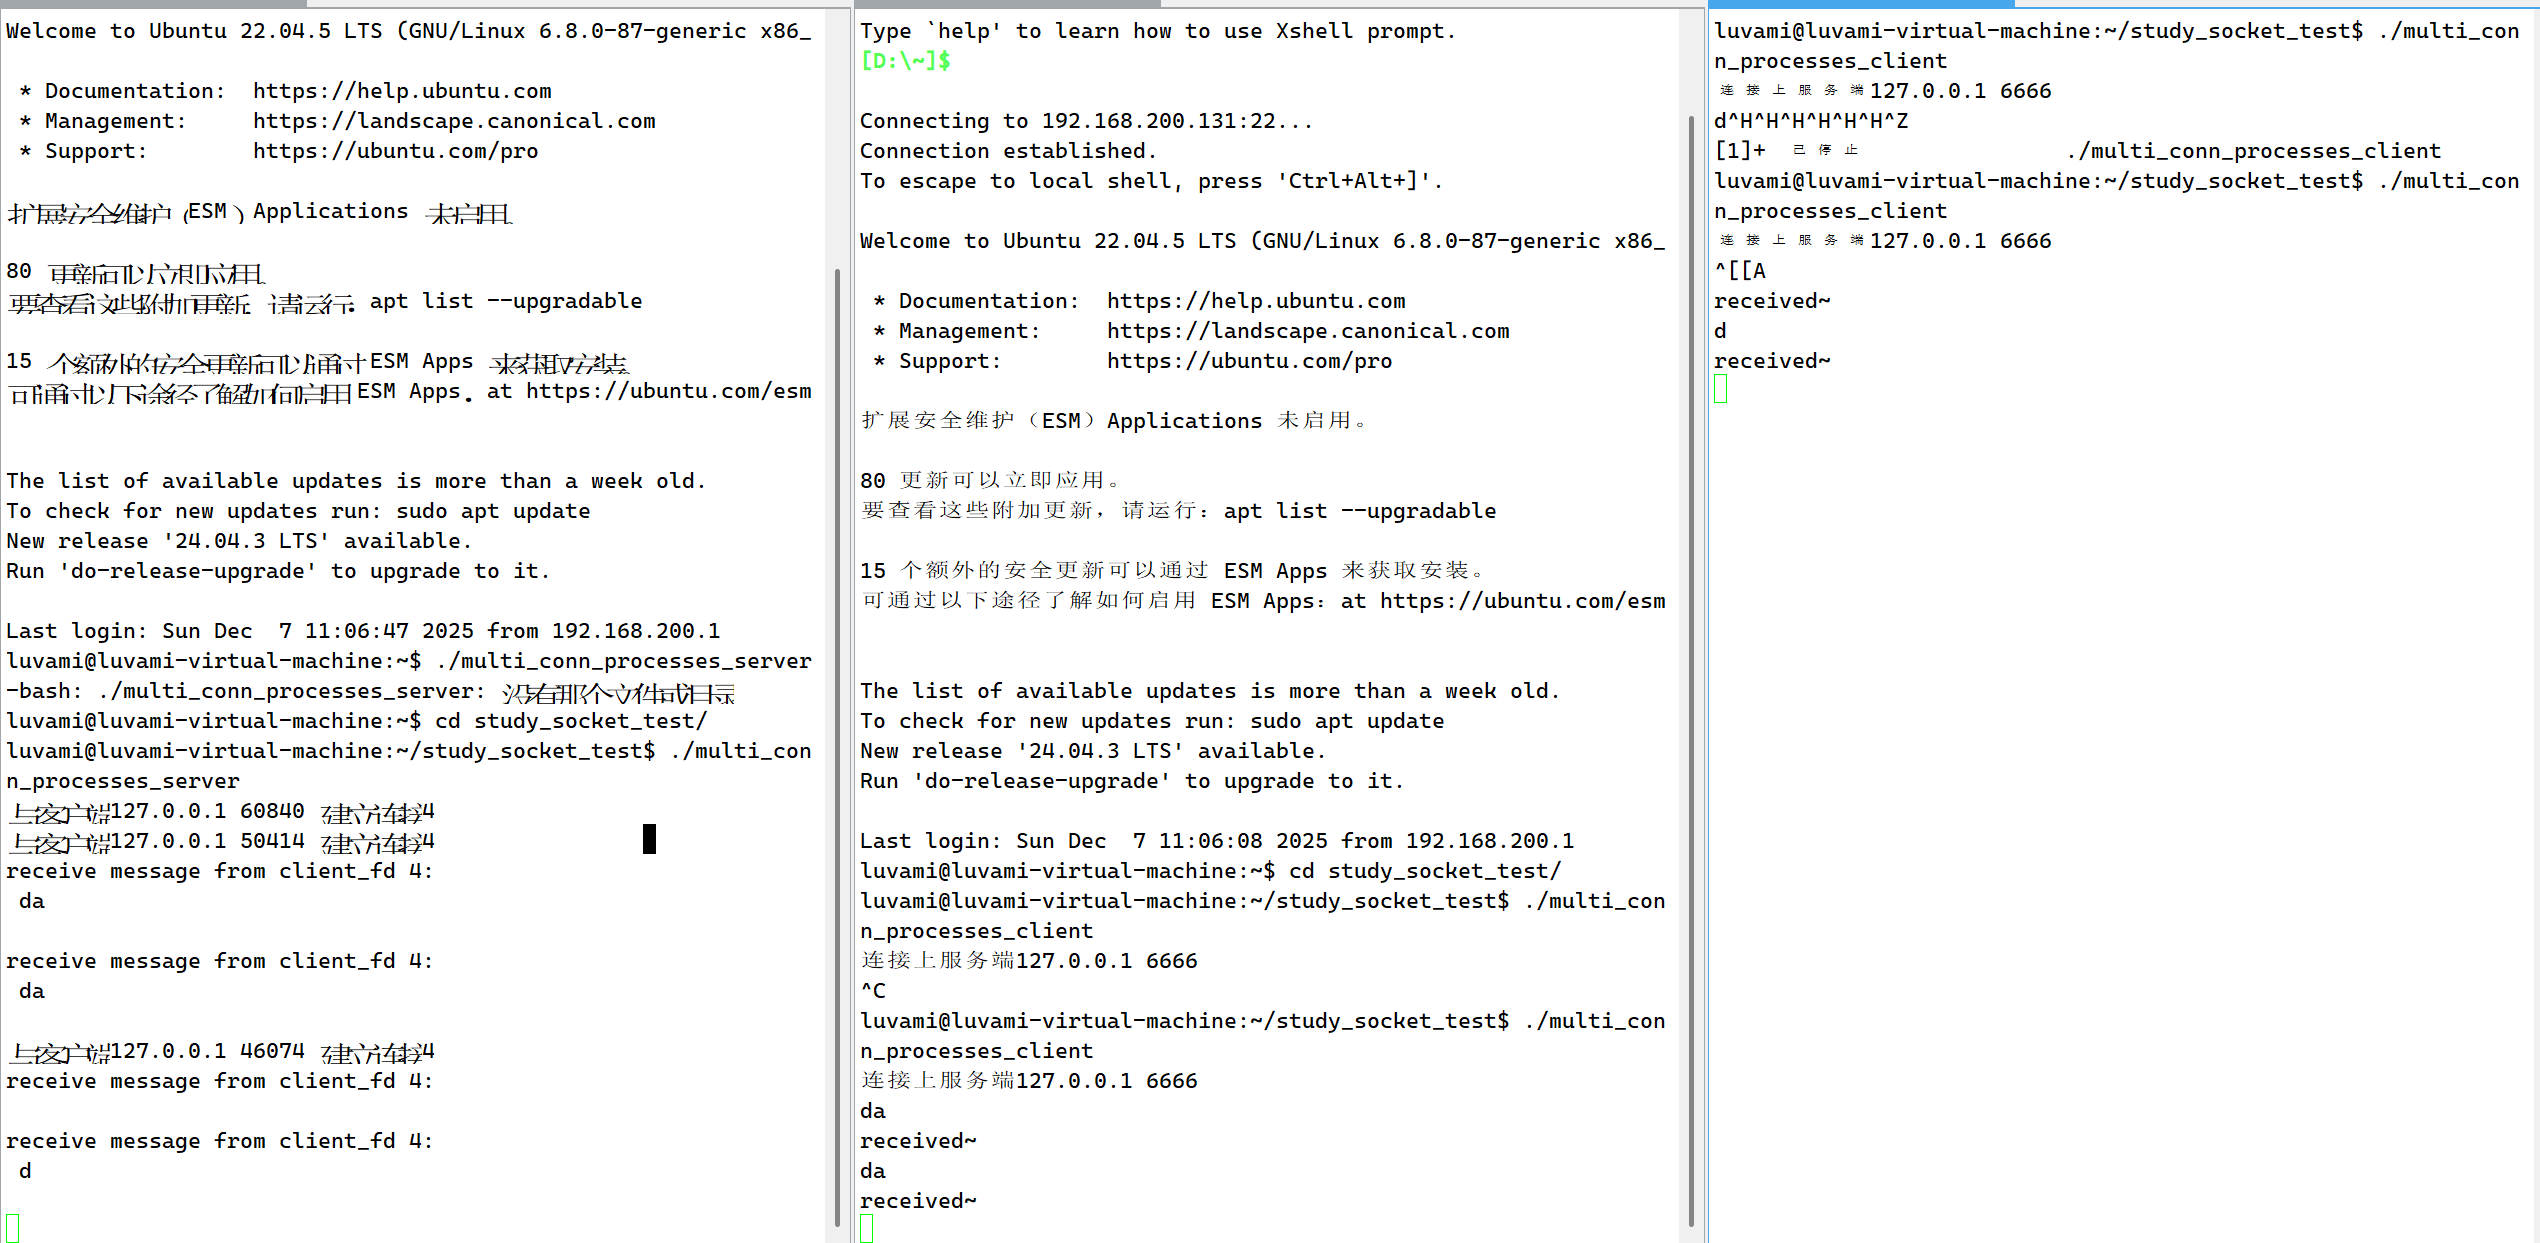Click the green cursor in right terminal
This screenshot has width=2540, height=1243.
tap(1721, 389)
